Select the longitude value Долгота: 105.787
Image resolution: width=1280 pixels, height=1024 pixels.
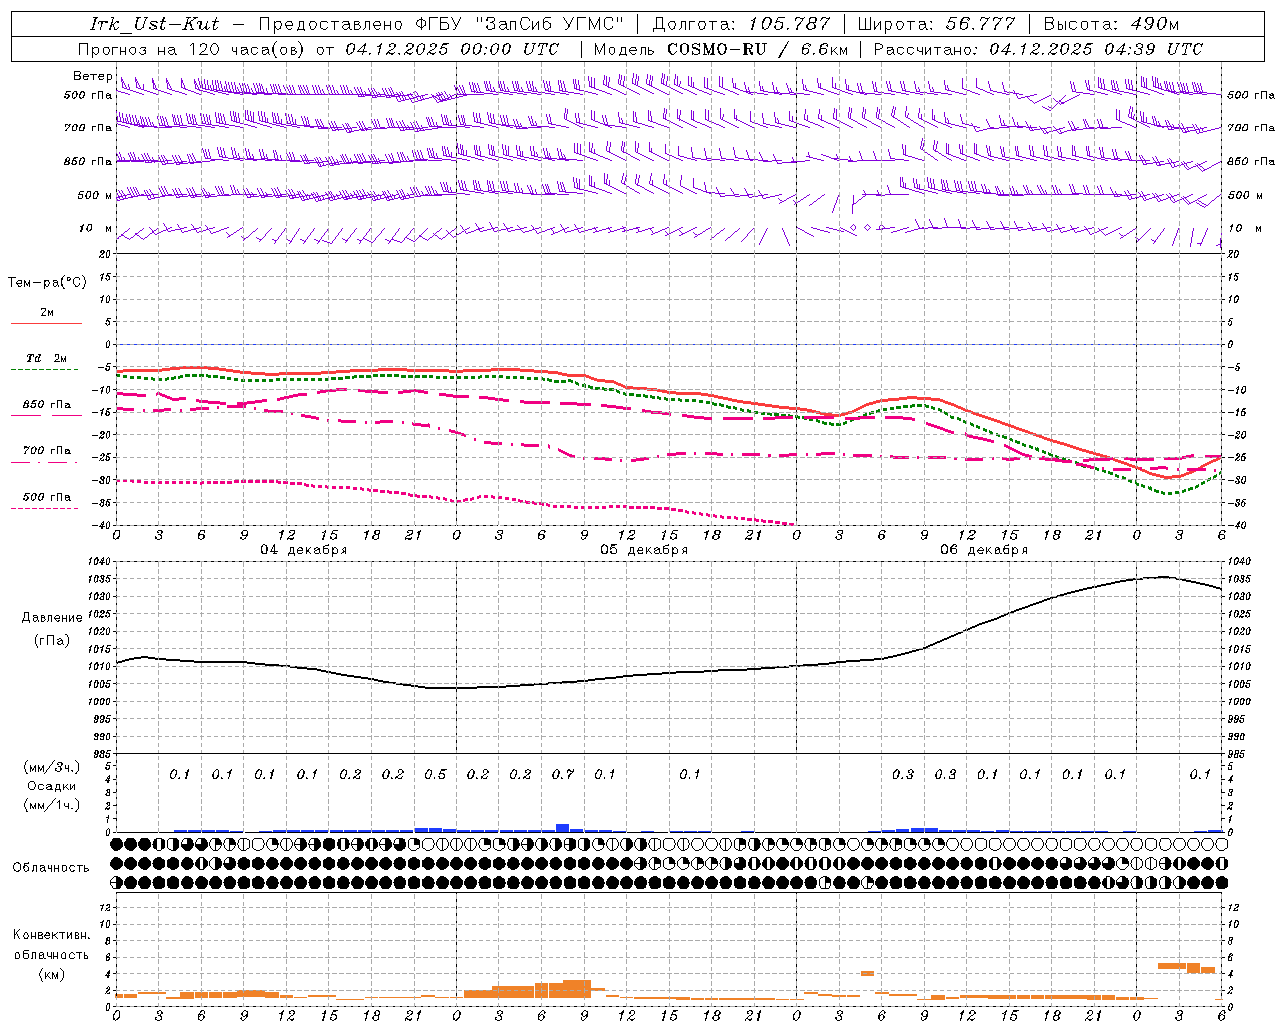(741, 24)
